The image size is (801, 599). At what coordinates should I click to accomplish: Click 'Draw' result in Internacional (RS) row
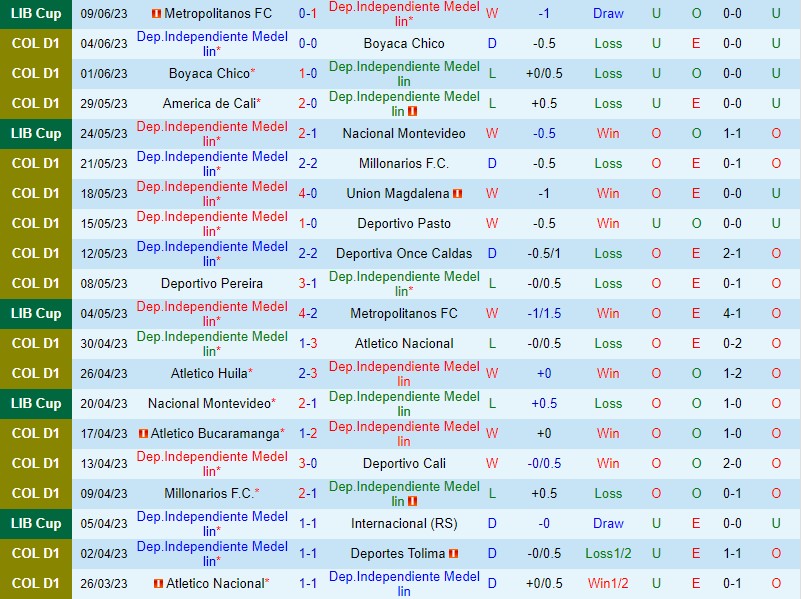point(608,523)
